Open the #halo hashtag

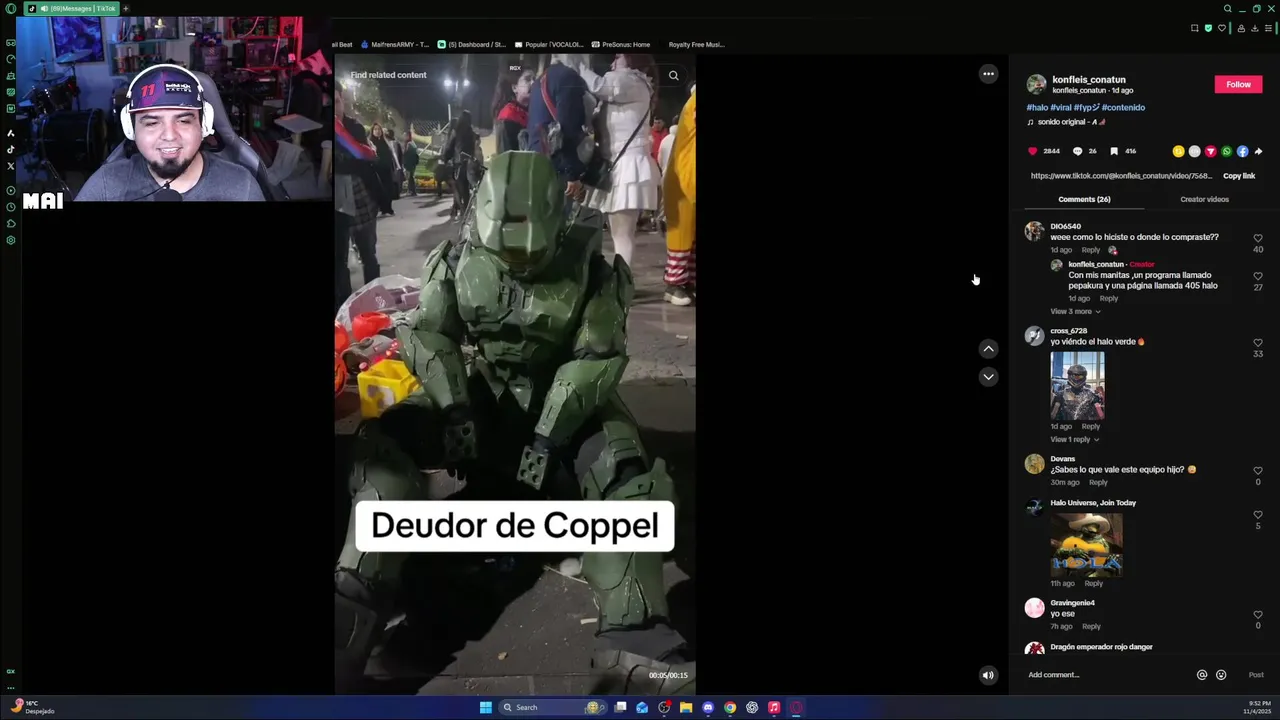pyautogui.click(x=1037, y=107)
